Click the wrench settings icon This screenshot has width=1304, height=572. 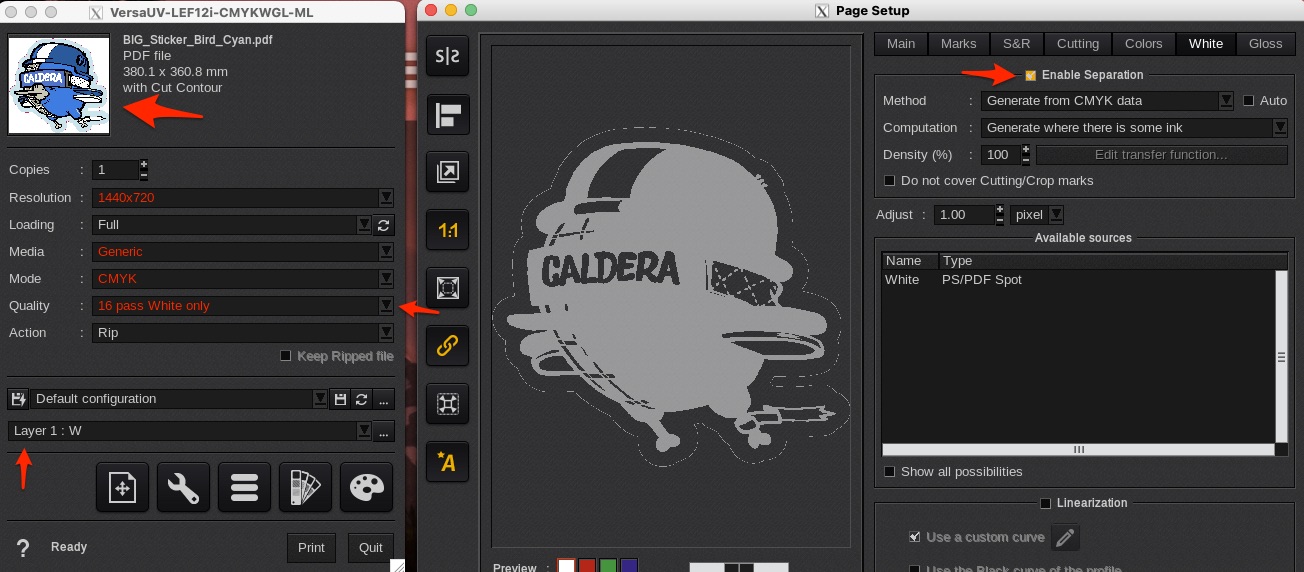(182, 488)
